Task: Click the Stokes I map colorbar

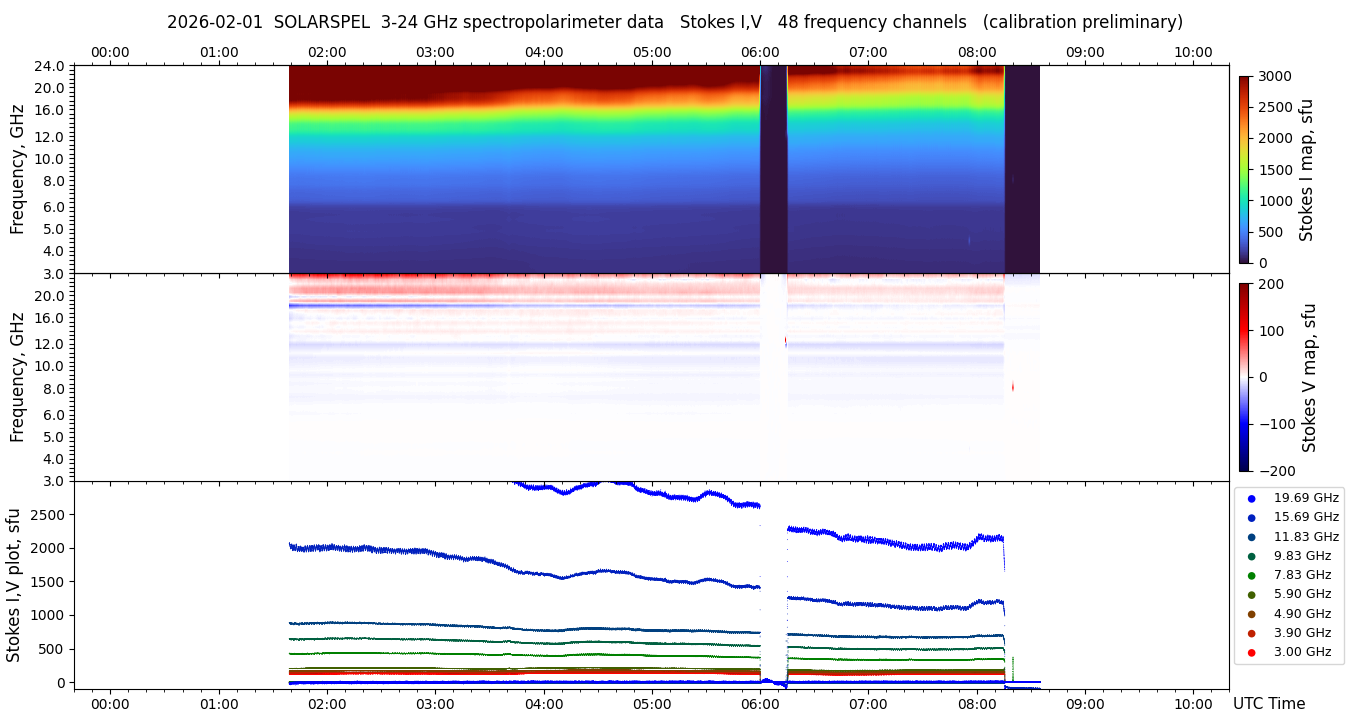Action: coord(1244,169)
